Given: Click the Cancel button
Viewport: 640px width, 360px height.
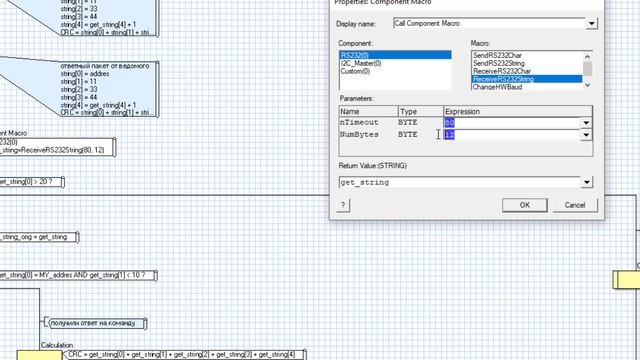Looking at the screenshot, I should [x=575, y=205].
